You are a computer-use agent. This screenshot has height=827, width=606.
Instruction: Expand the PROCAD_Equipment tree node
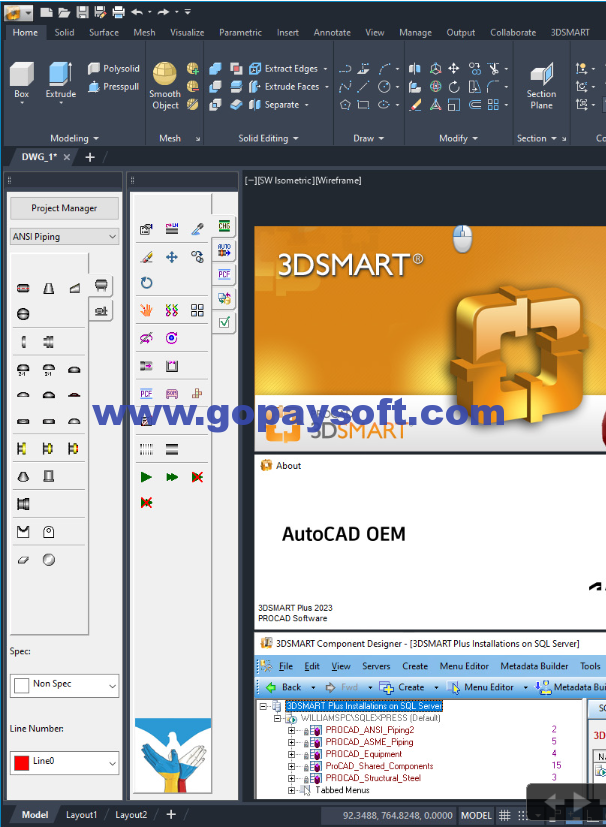coord(291,754)
